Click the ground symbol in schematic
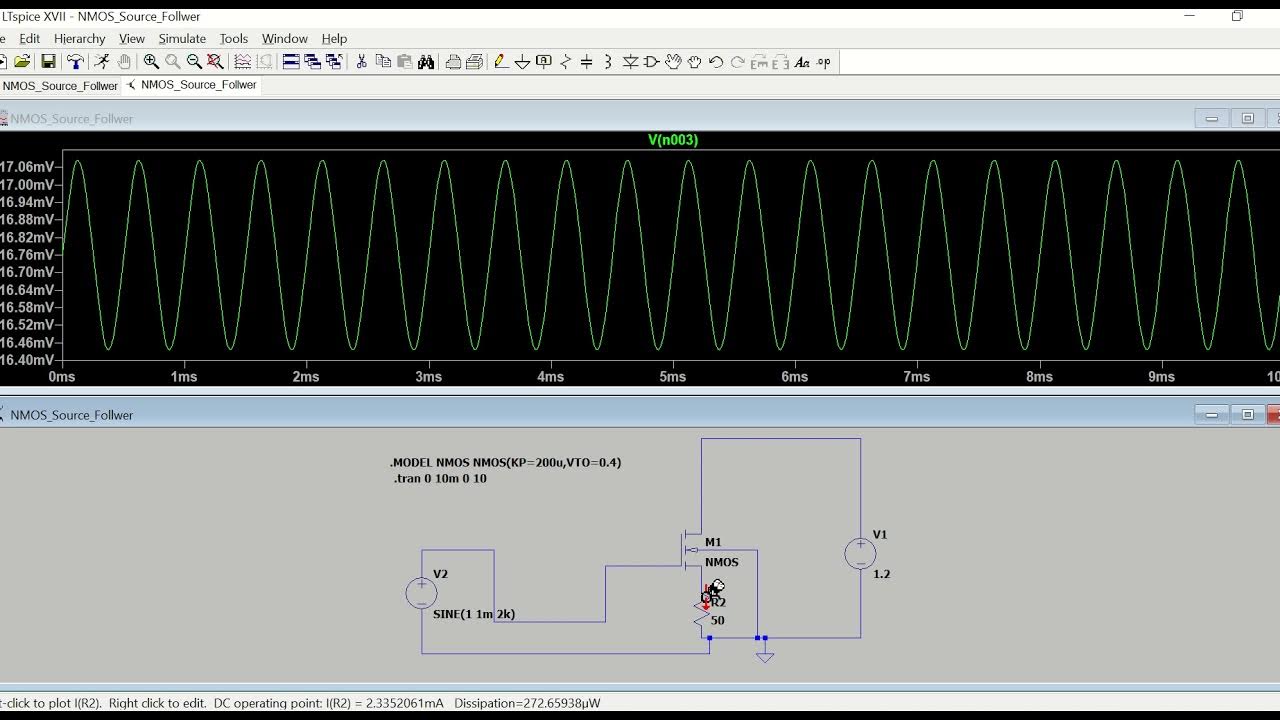1280x720 pixels. [765, 655]
